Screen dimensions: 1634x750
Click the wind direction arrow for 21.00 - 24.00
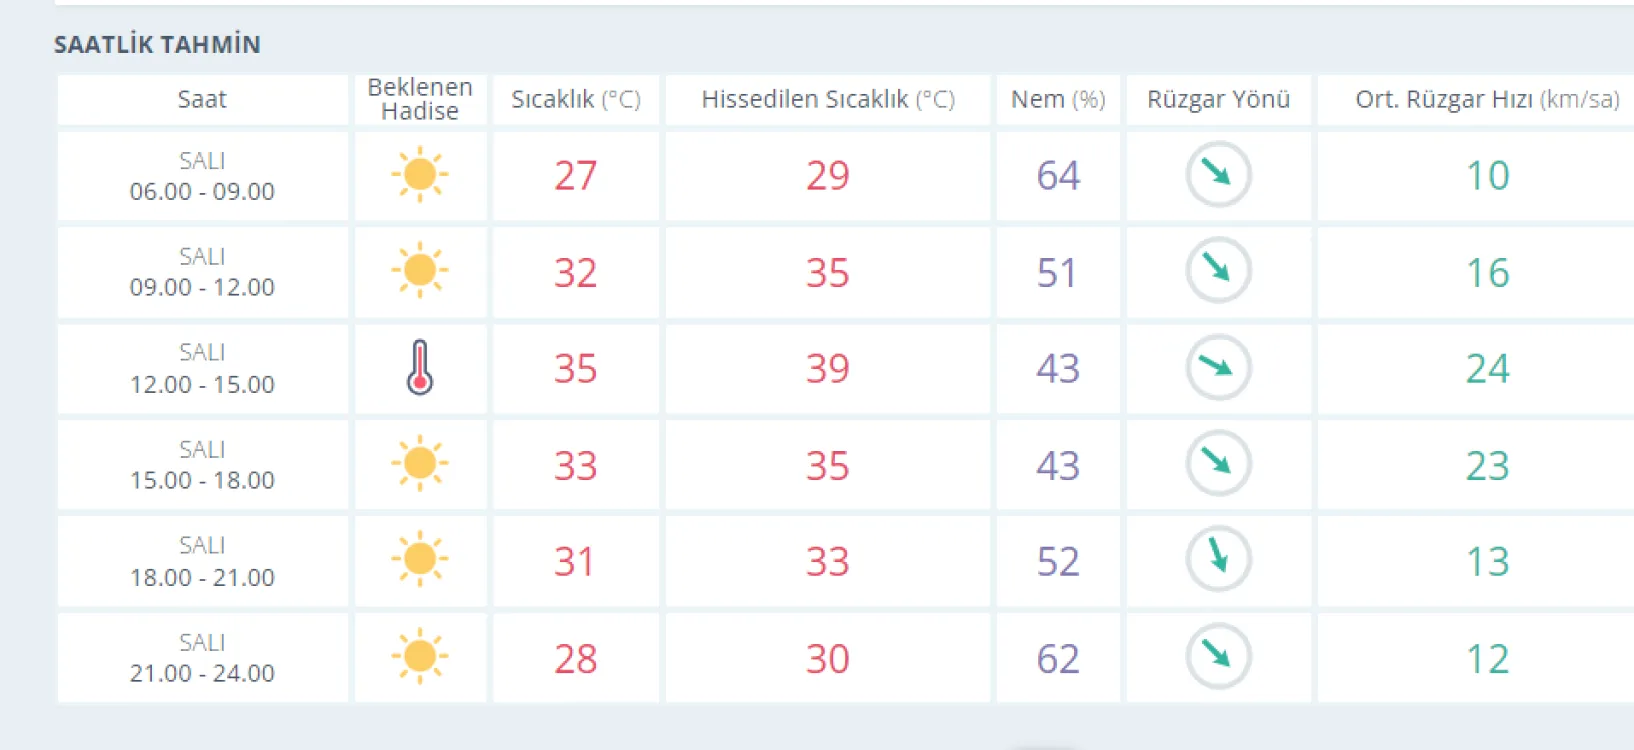point(1218,657)
